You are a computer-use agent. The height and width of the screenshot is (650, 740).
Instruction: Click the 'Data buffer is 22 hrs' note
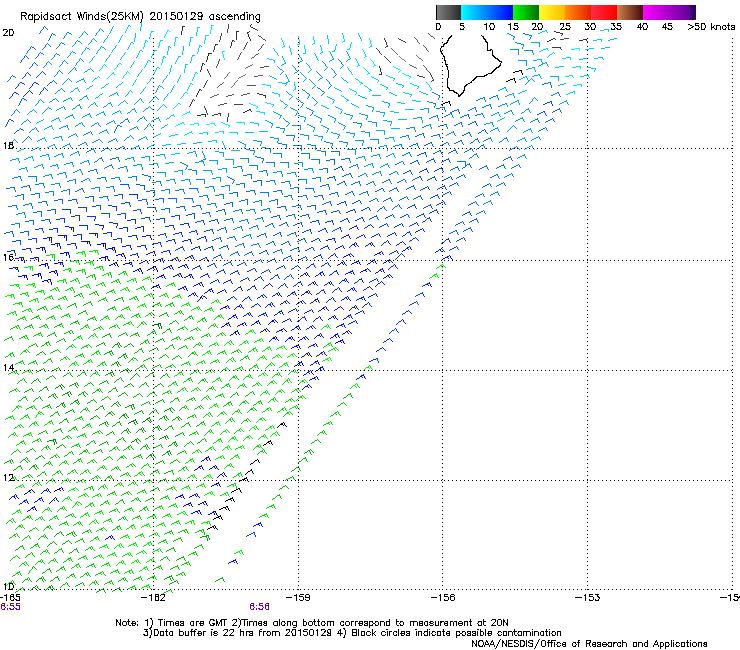(x=238, y=633)
